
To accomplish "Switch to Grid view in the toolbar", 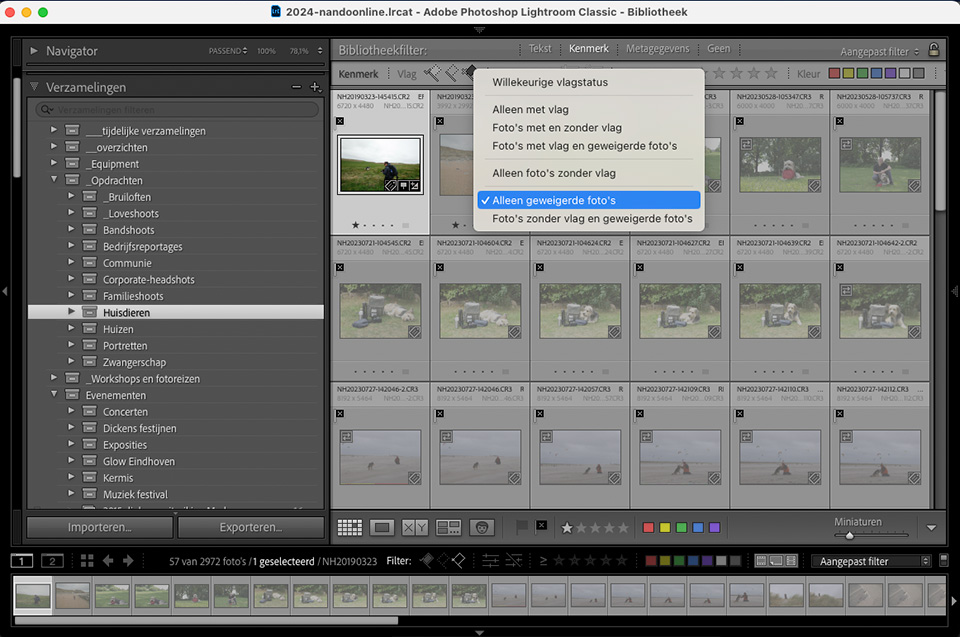I will click(x=350, y=527).
